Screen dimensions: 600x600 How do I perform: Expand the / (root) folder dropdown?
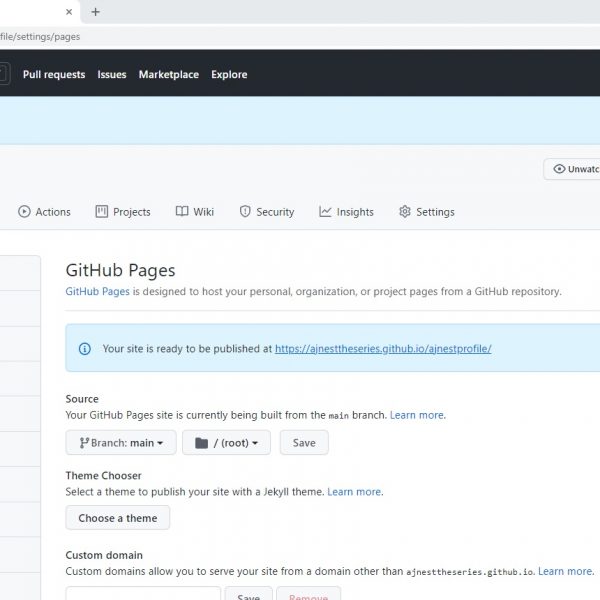click(x=226, y=443)
